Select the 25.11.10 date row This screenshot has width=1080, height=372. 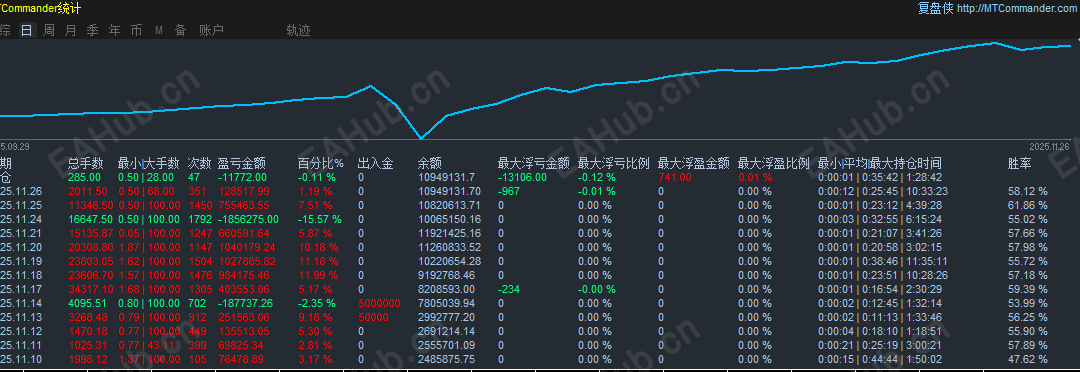coord(540,359)
